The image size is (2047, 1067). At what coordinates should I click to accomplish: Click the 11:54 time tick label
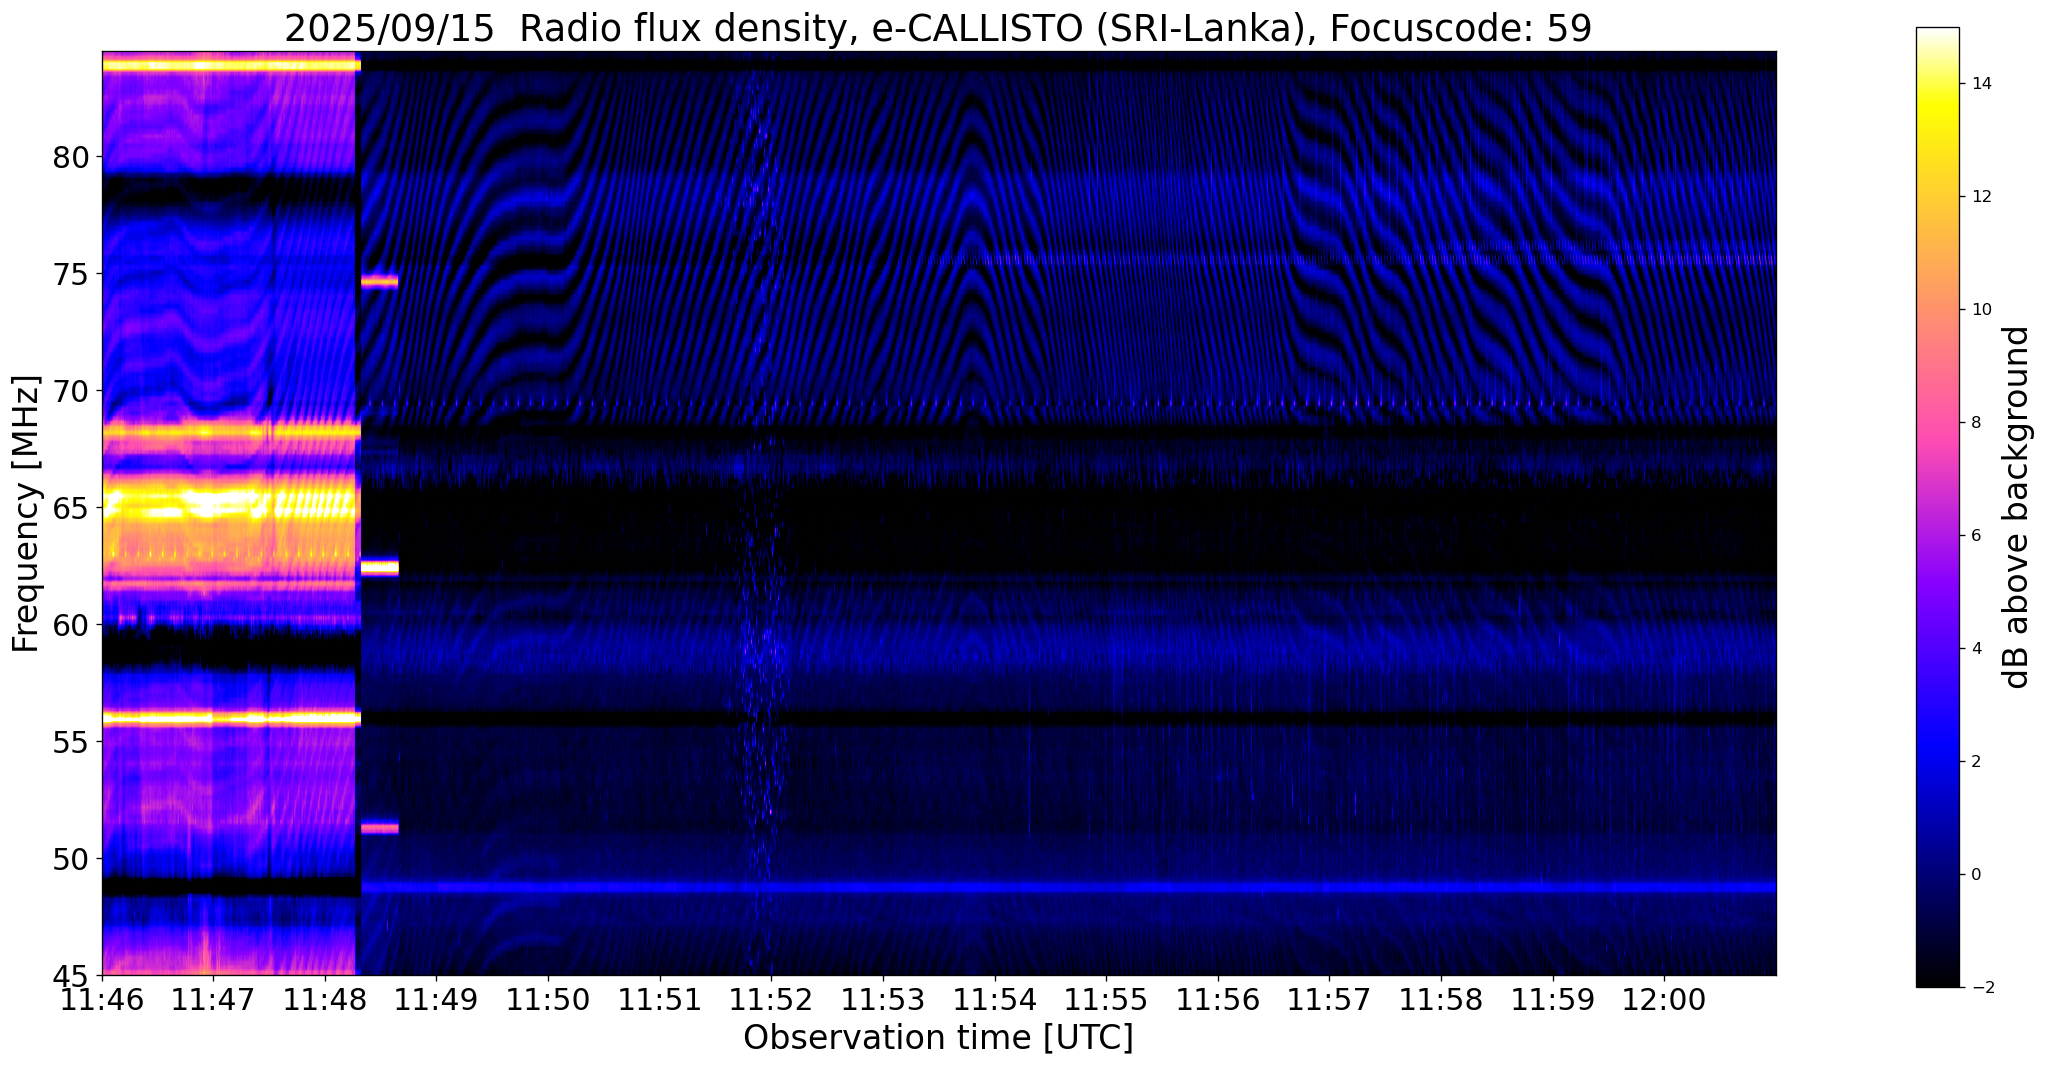pos(995,1000)
